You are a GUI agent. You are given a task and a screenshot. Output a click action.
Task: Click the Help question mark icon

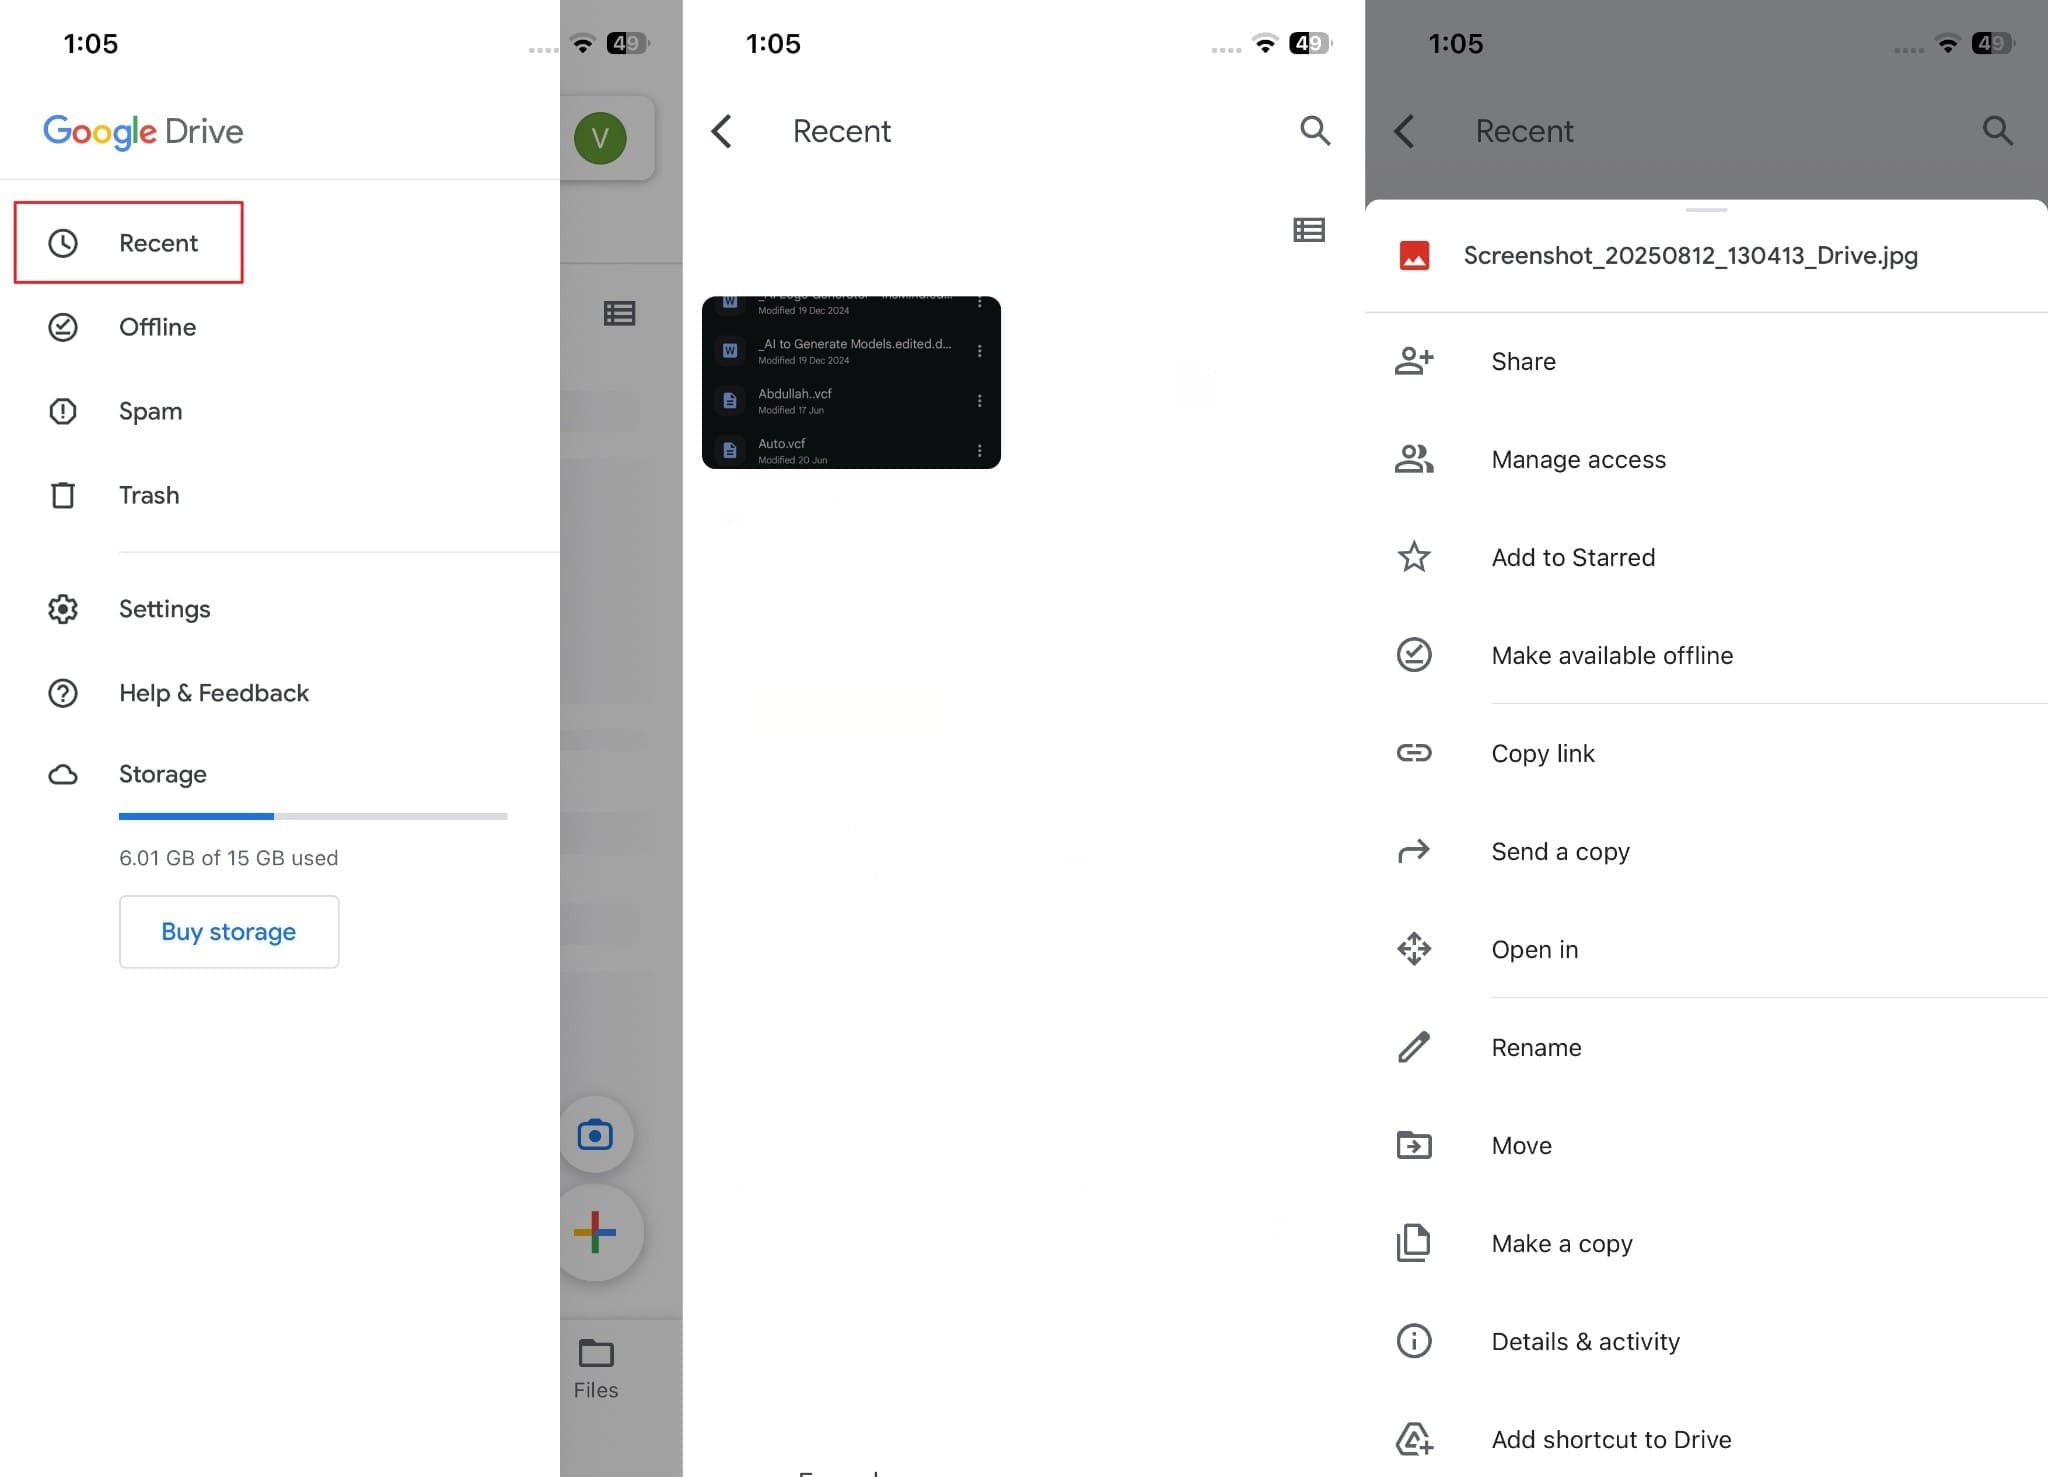(63, 693)
